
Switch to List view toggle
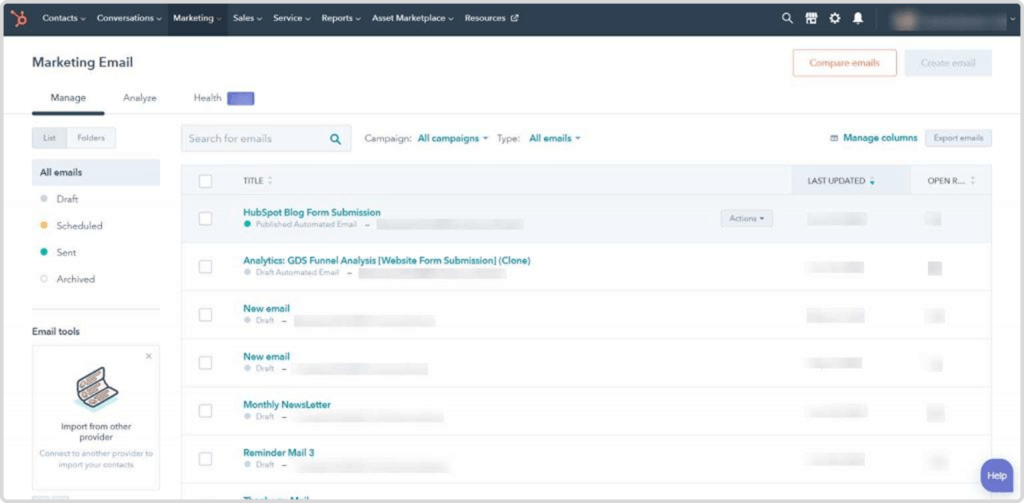50,138
